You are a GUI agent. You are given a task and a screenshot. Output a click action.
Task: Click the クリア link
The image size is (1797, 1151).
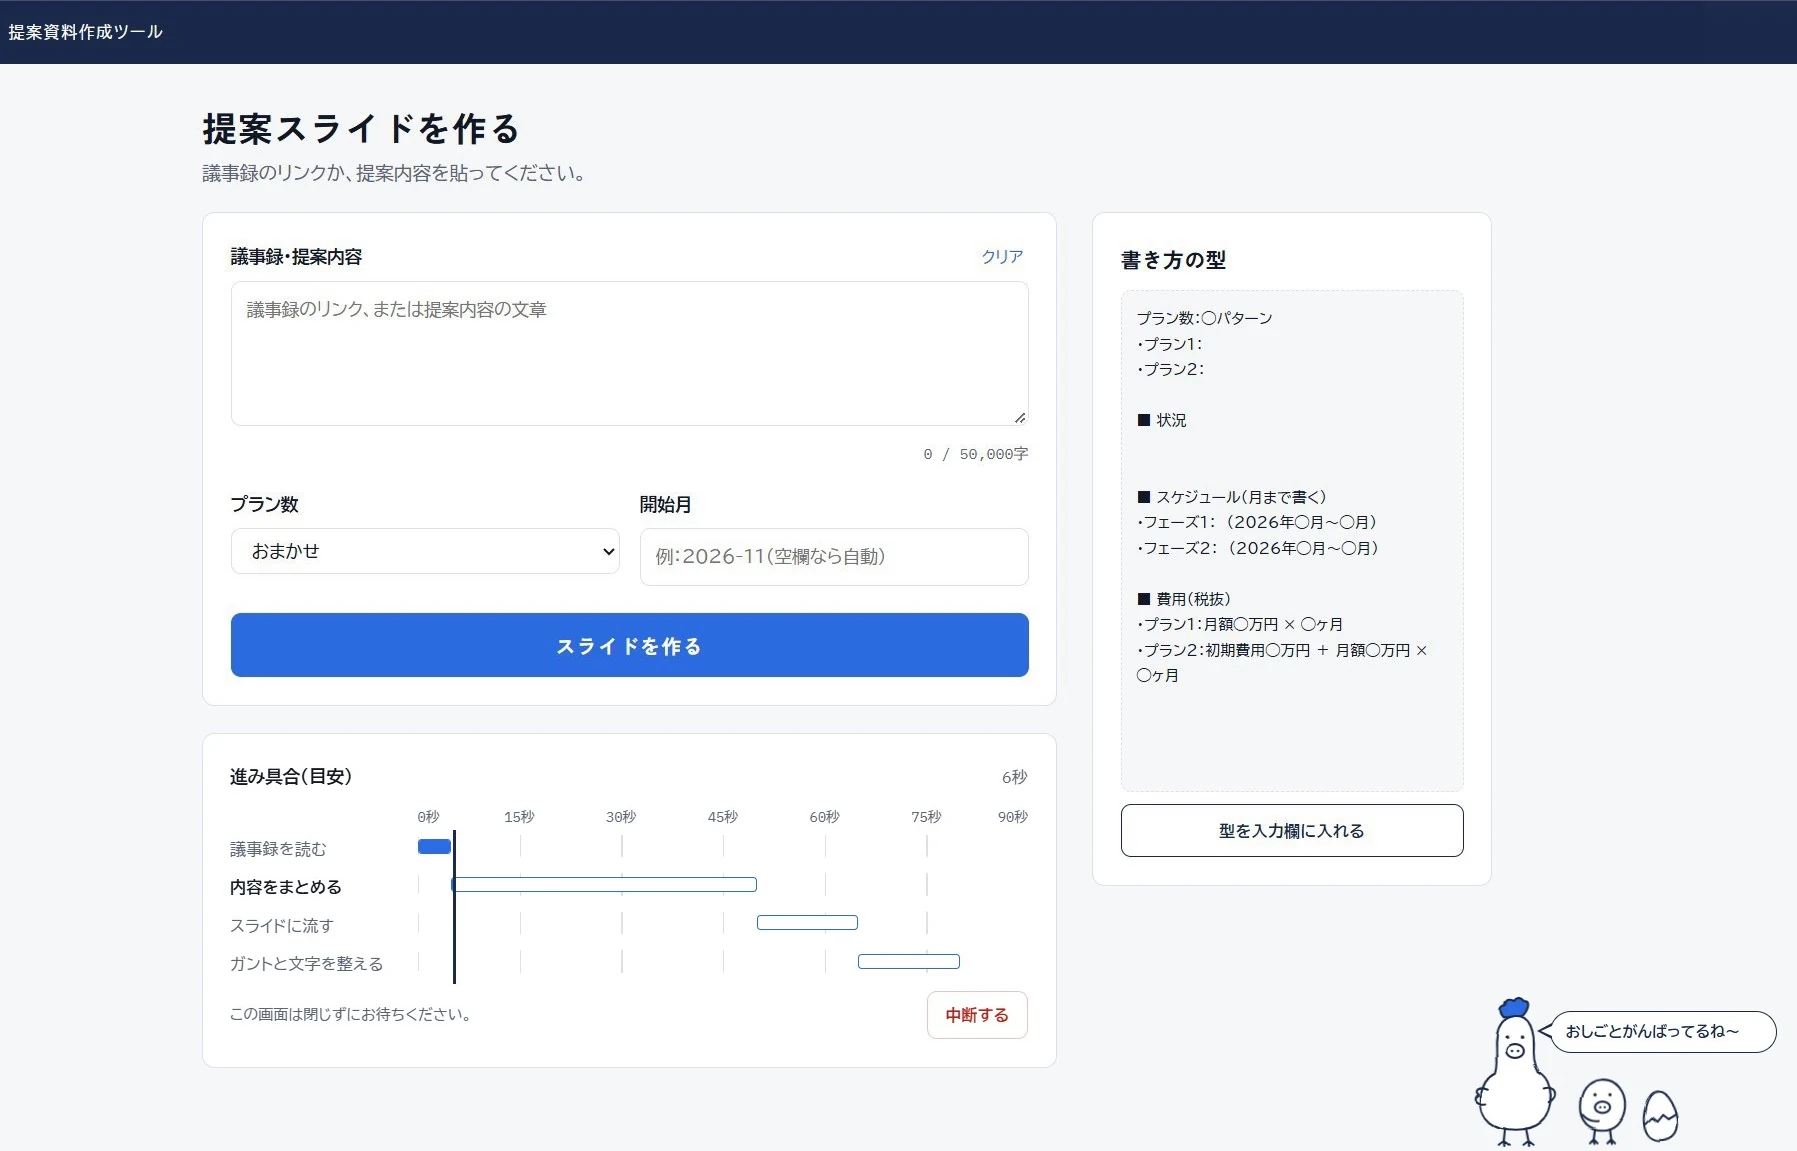1002,256
